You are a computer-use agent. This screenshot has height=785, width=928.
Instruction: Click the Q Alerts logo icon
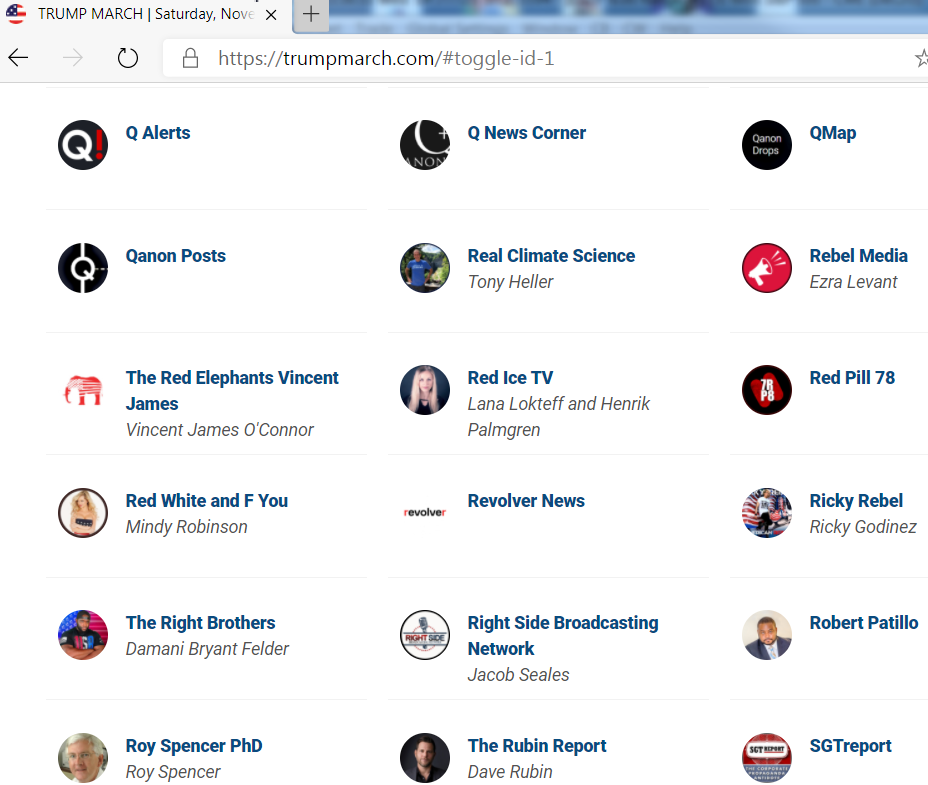coord(83,145)
